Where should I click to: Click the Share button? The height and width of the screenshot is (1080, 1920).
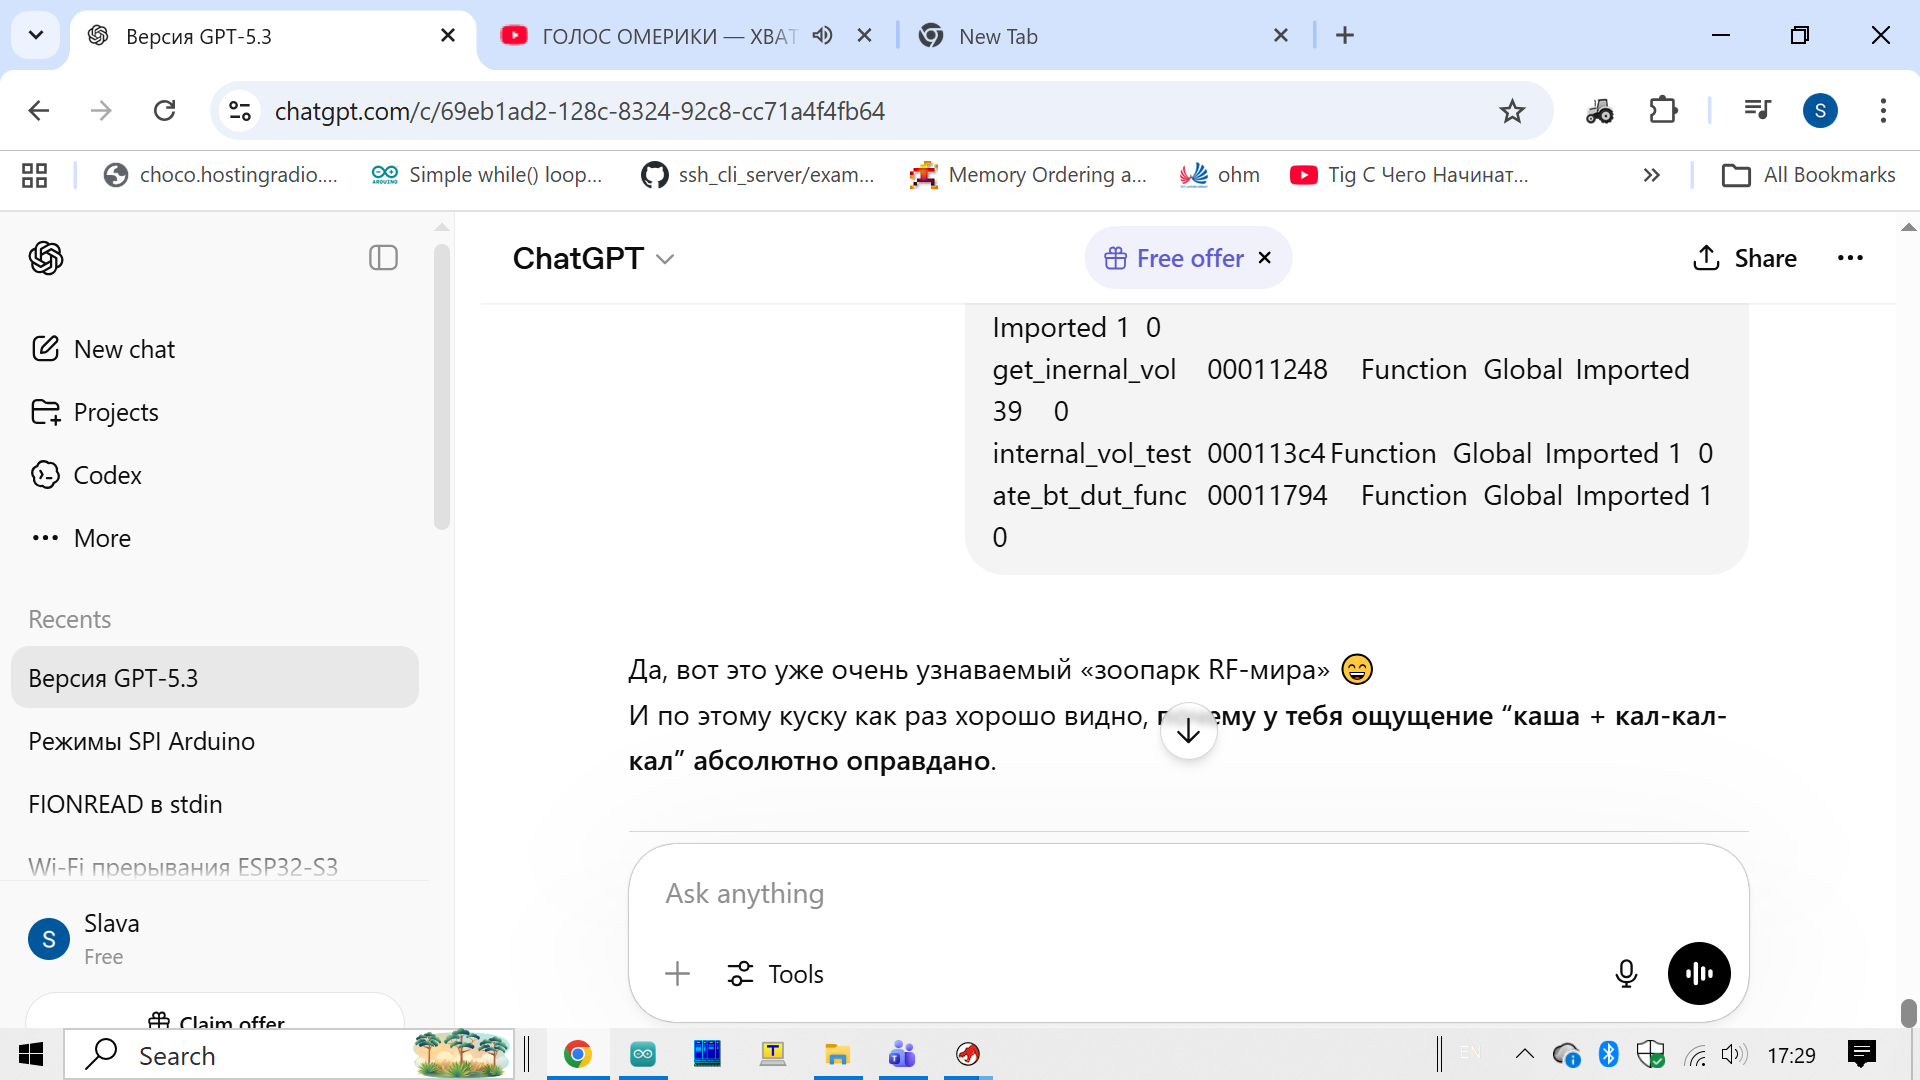pyautogui.click(x=1745, y=258)
